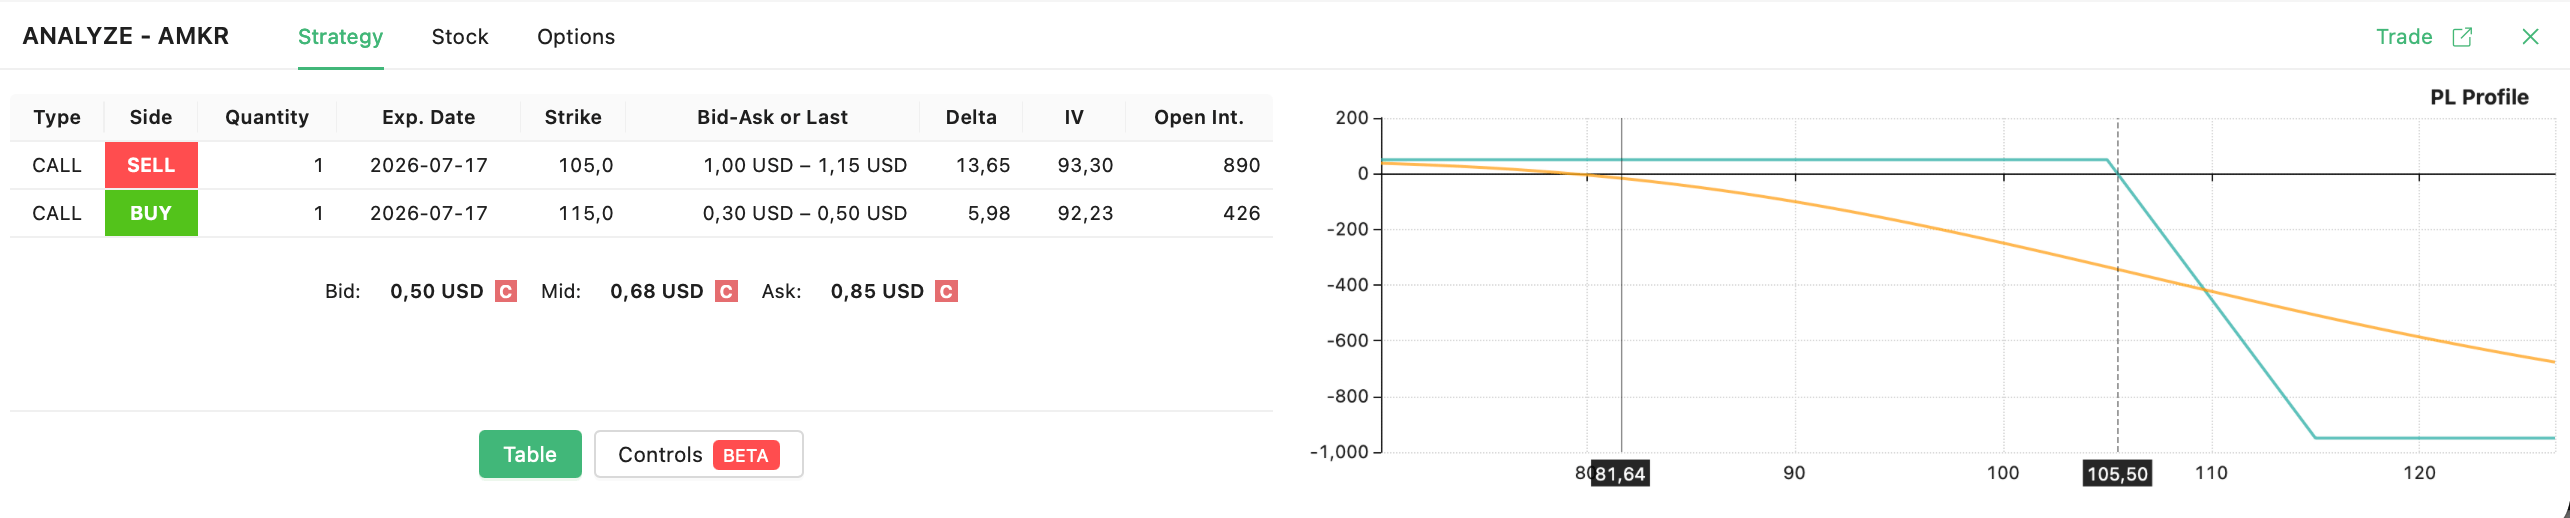Close the Analyze AMKR panel

click(x=2530, y=37)
